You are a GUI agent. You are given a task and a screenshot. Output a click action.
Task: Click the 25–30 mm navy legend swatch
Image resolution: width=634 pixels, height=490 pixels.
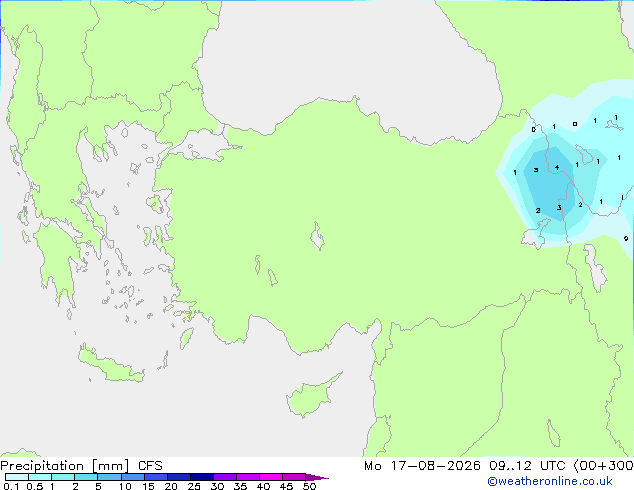tap(202, 477)
